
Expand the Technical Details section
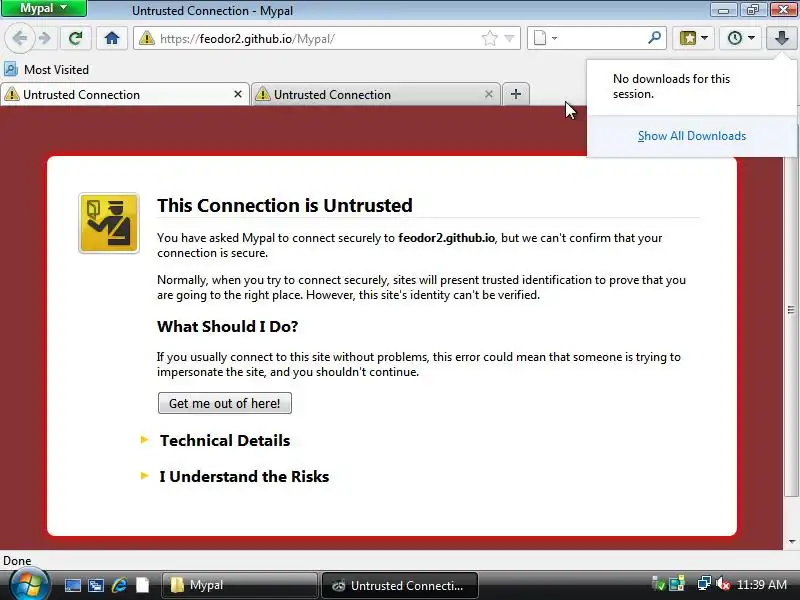click(x=224, y=440)
